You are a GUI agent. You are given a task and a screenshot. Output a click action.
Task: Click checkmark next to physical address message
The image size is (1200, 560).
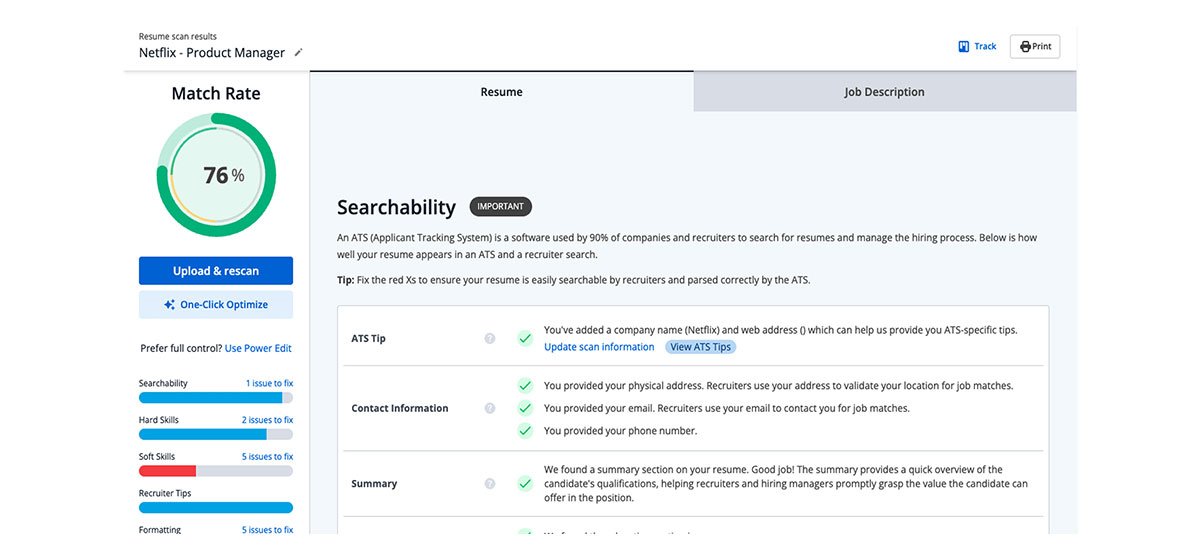(x=524, y=385)
